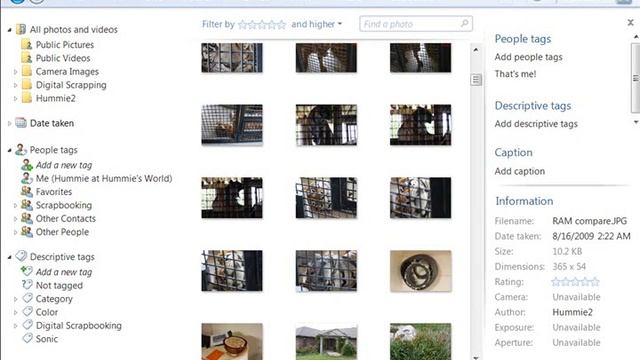Click the RAM compare.JPG filename value

(x=589, y=221)
